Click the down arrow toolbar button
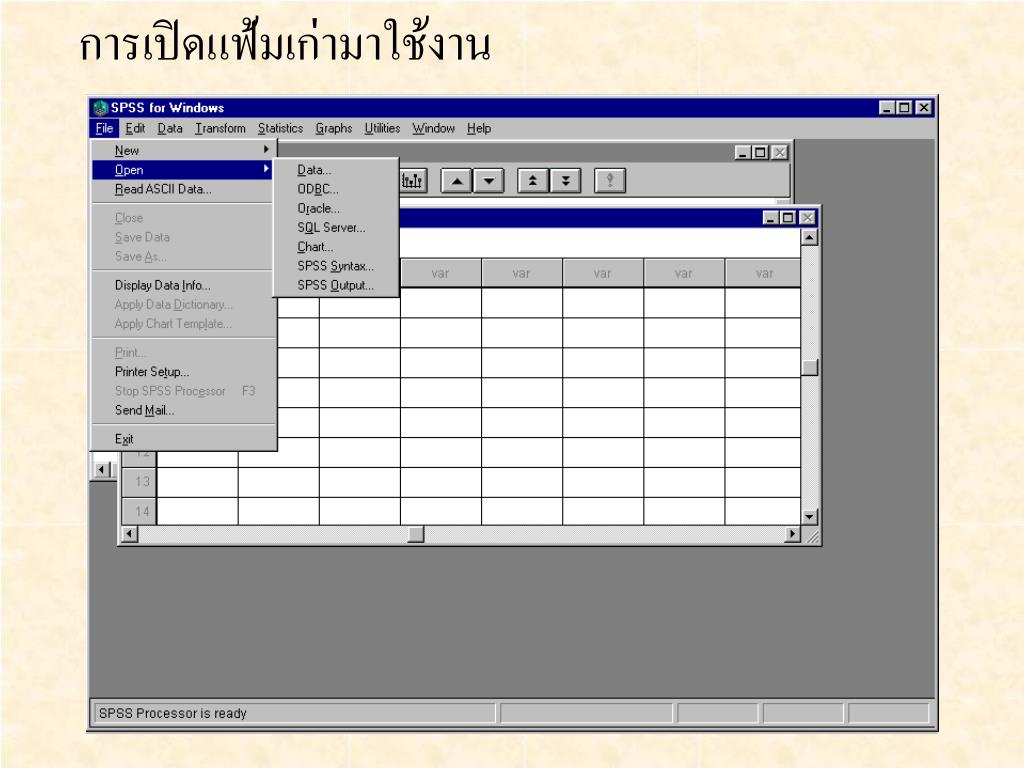This screenshot has width=1024, height=768. point(488,181)
